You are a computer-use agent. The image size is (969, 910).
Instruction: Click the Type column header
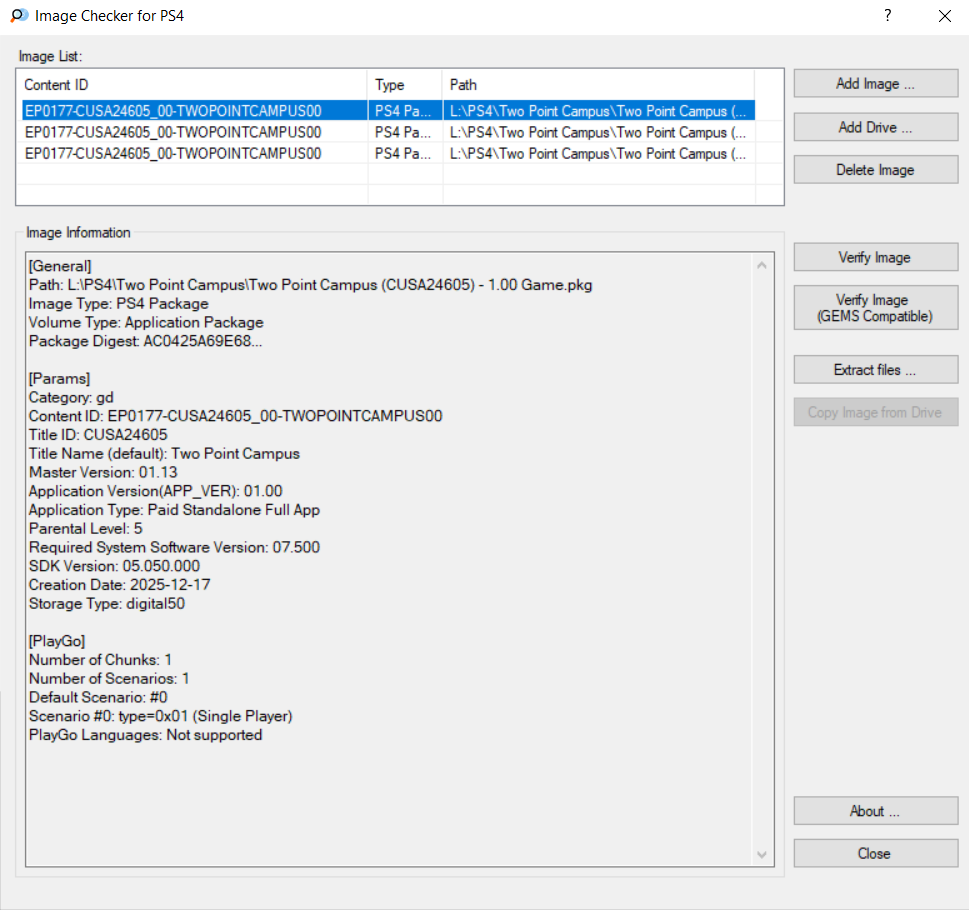404,85
